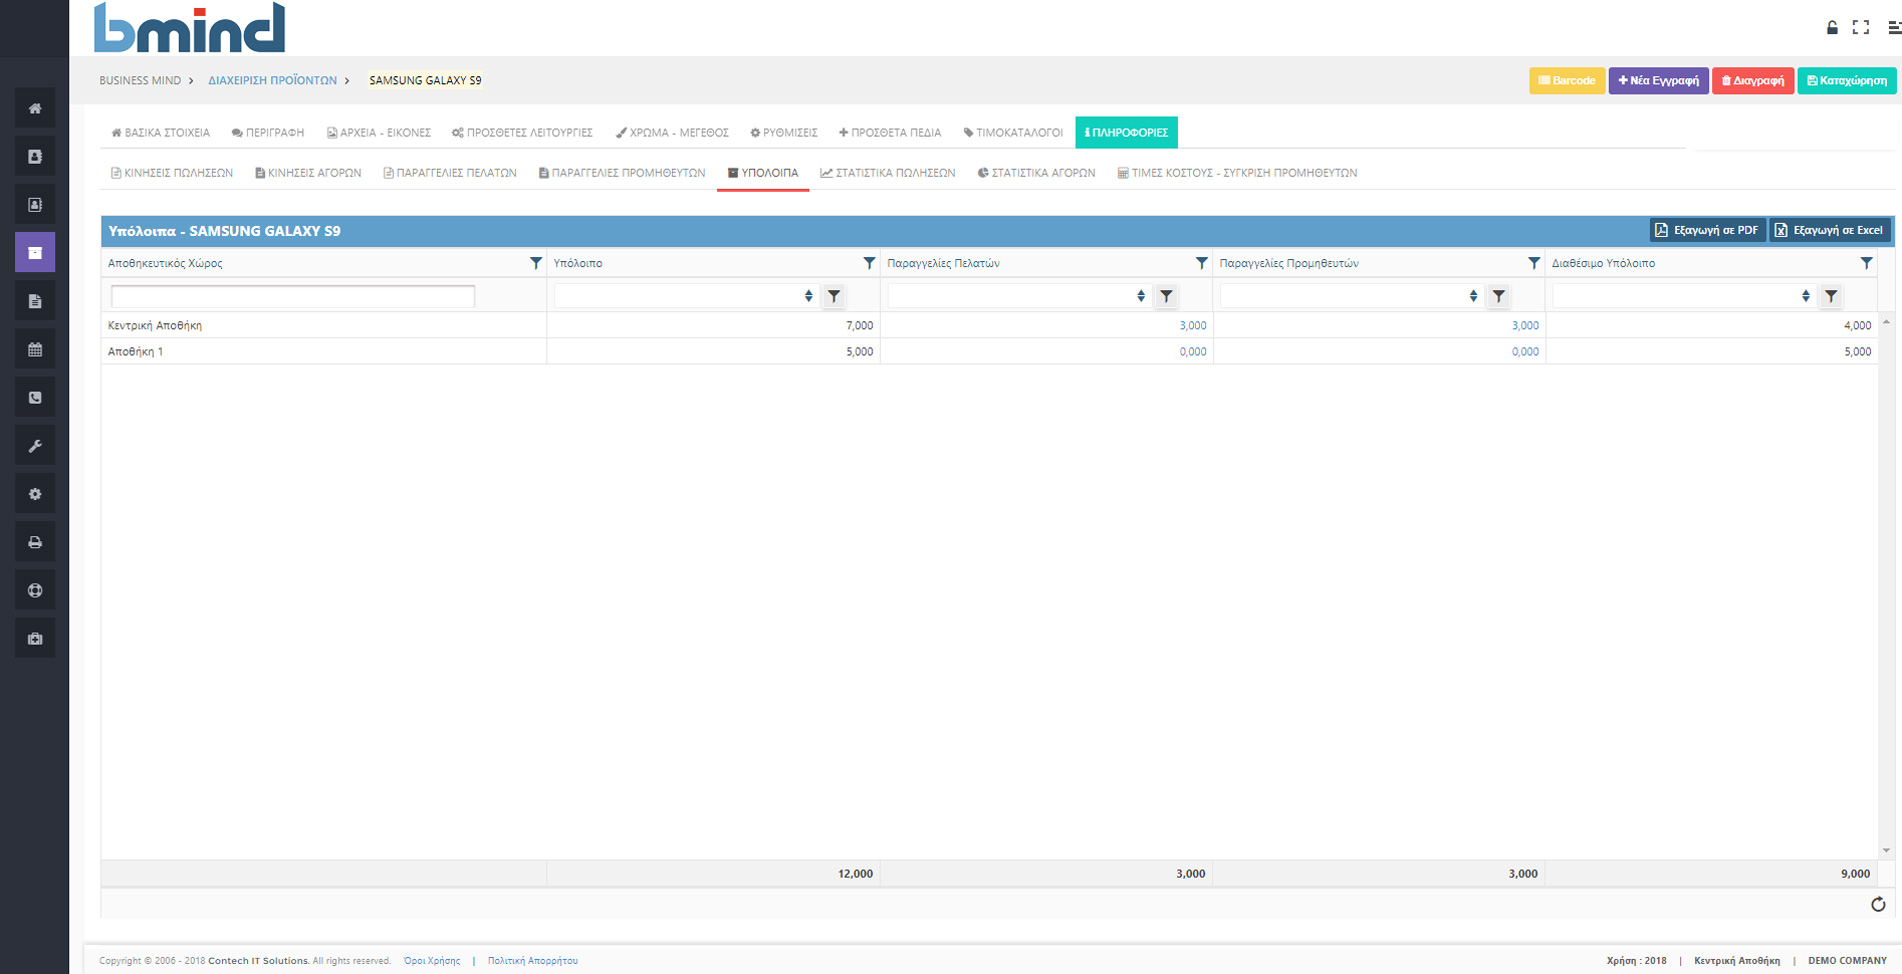This screenshot has height=974, width=1902.
Task: Click spinner arrows in Παραγγελίες Πελατών filter field
Action: (1141, 296)
